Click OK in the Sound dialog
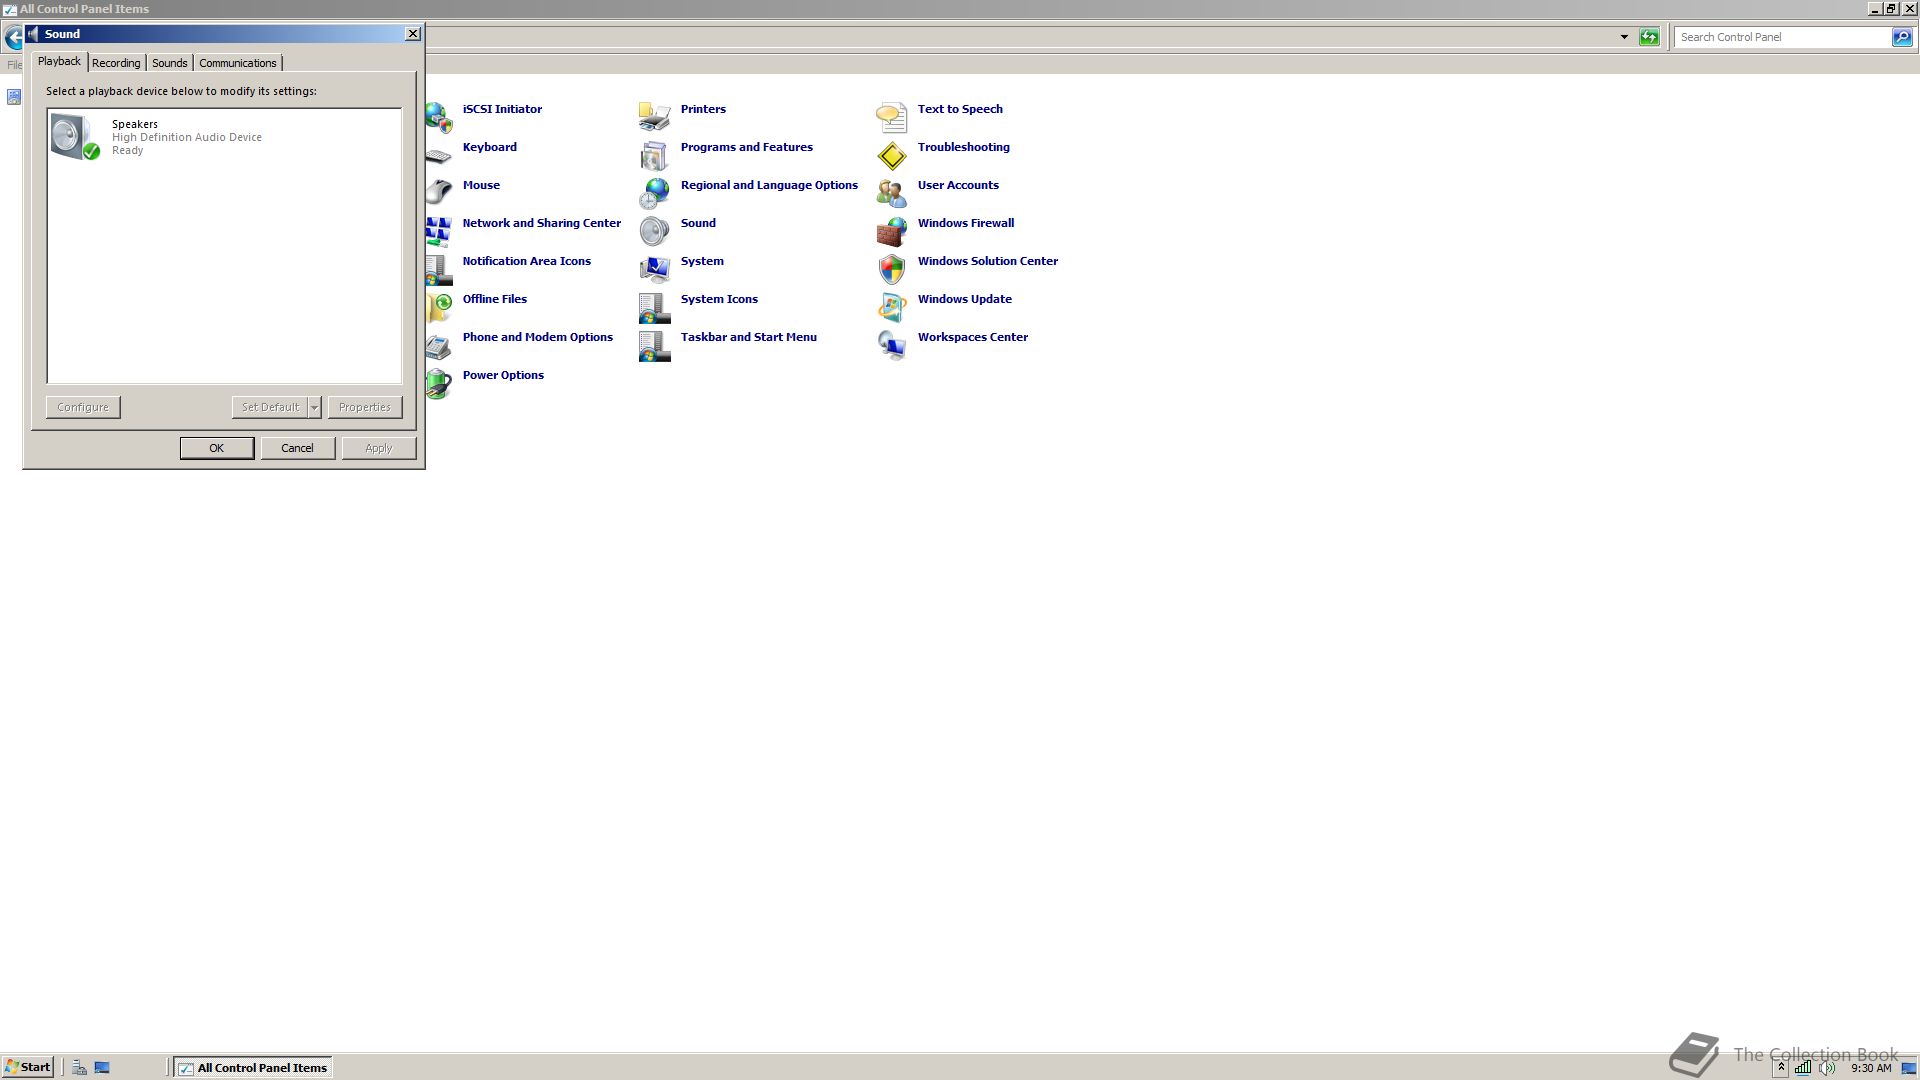The width and height of the screenshot is (1920, 1080). pyautogui.click(x=217, y=448)
